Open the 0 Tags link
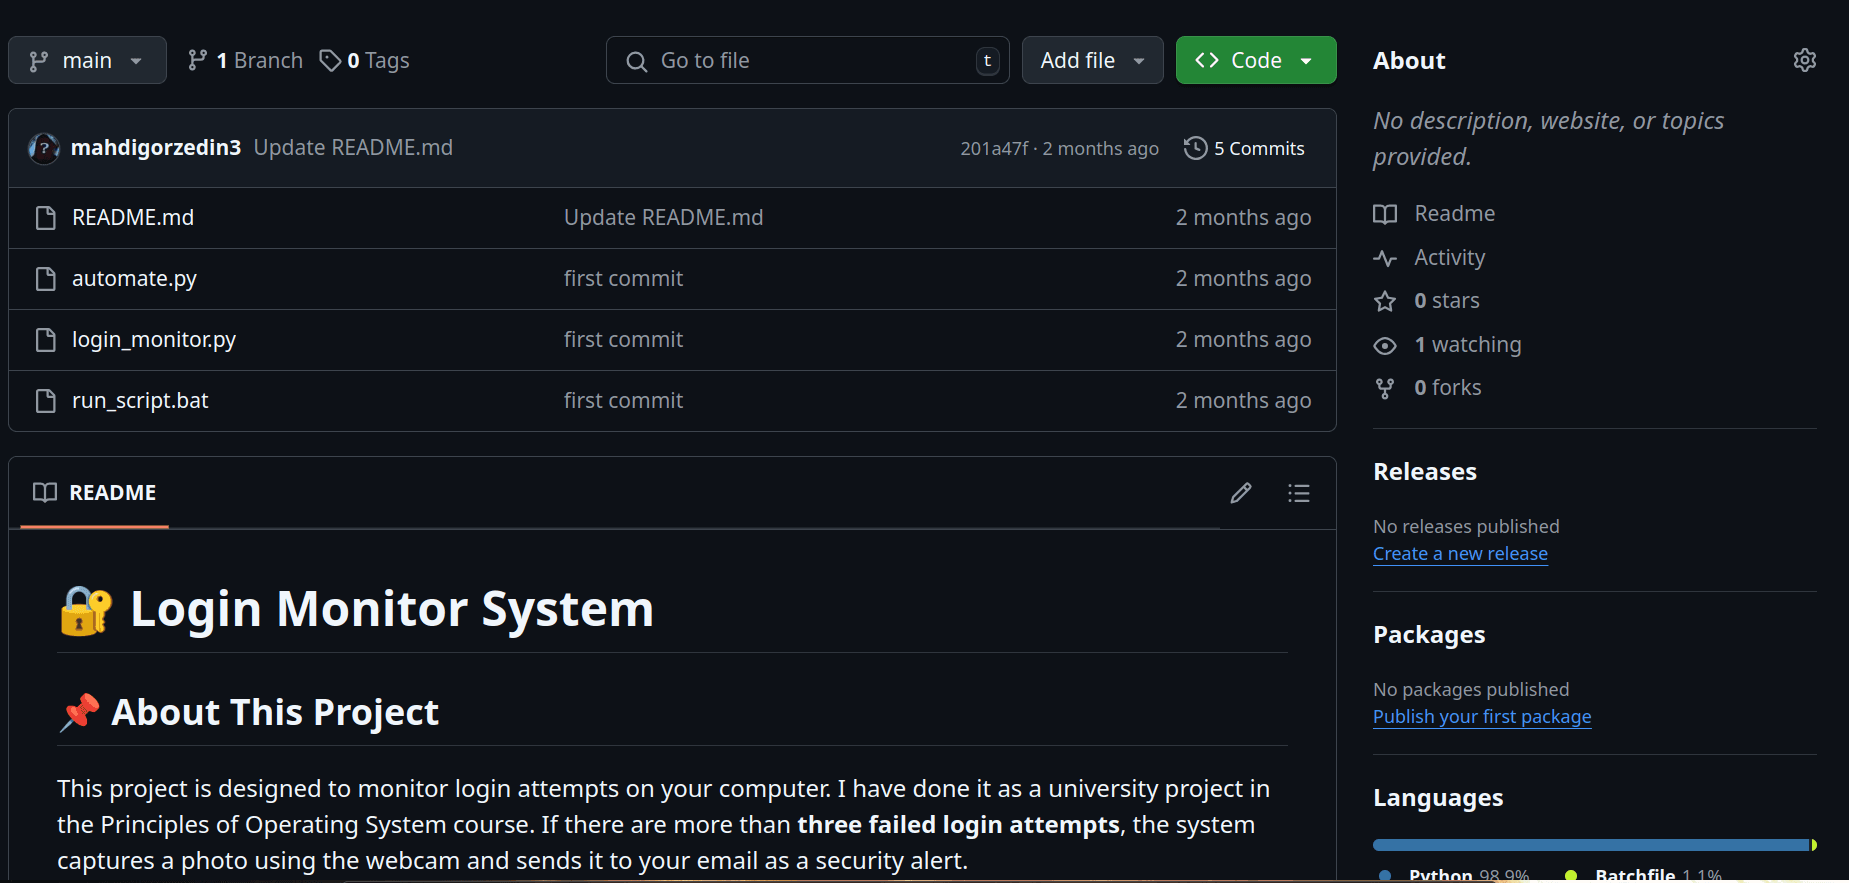The image size is (1849, 883). tap(364, 60)
